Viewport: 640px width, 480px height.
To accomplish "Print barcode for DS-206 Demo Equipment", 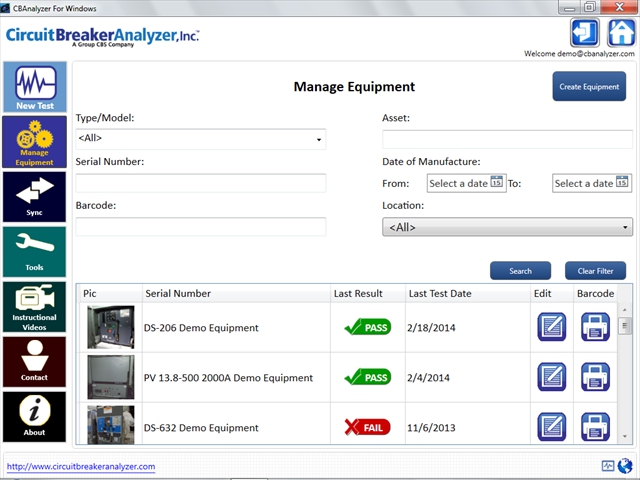I will [x=595, y=327].
